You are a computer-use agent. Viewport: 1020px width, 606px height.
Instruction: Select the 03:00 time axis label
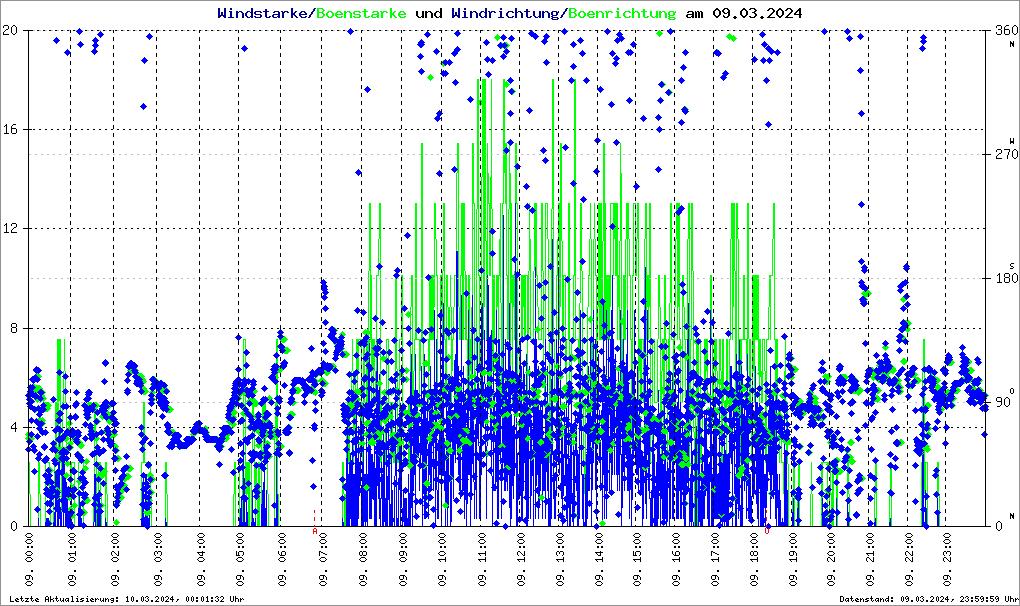(x=158, y=559)
